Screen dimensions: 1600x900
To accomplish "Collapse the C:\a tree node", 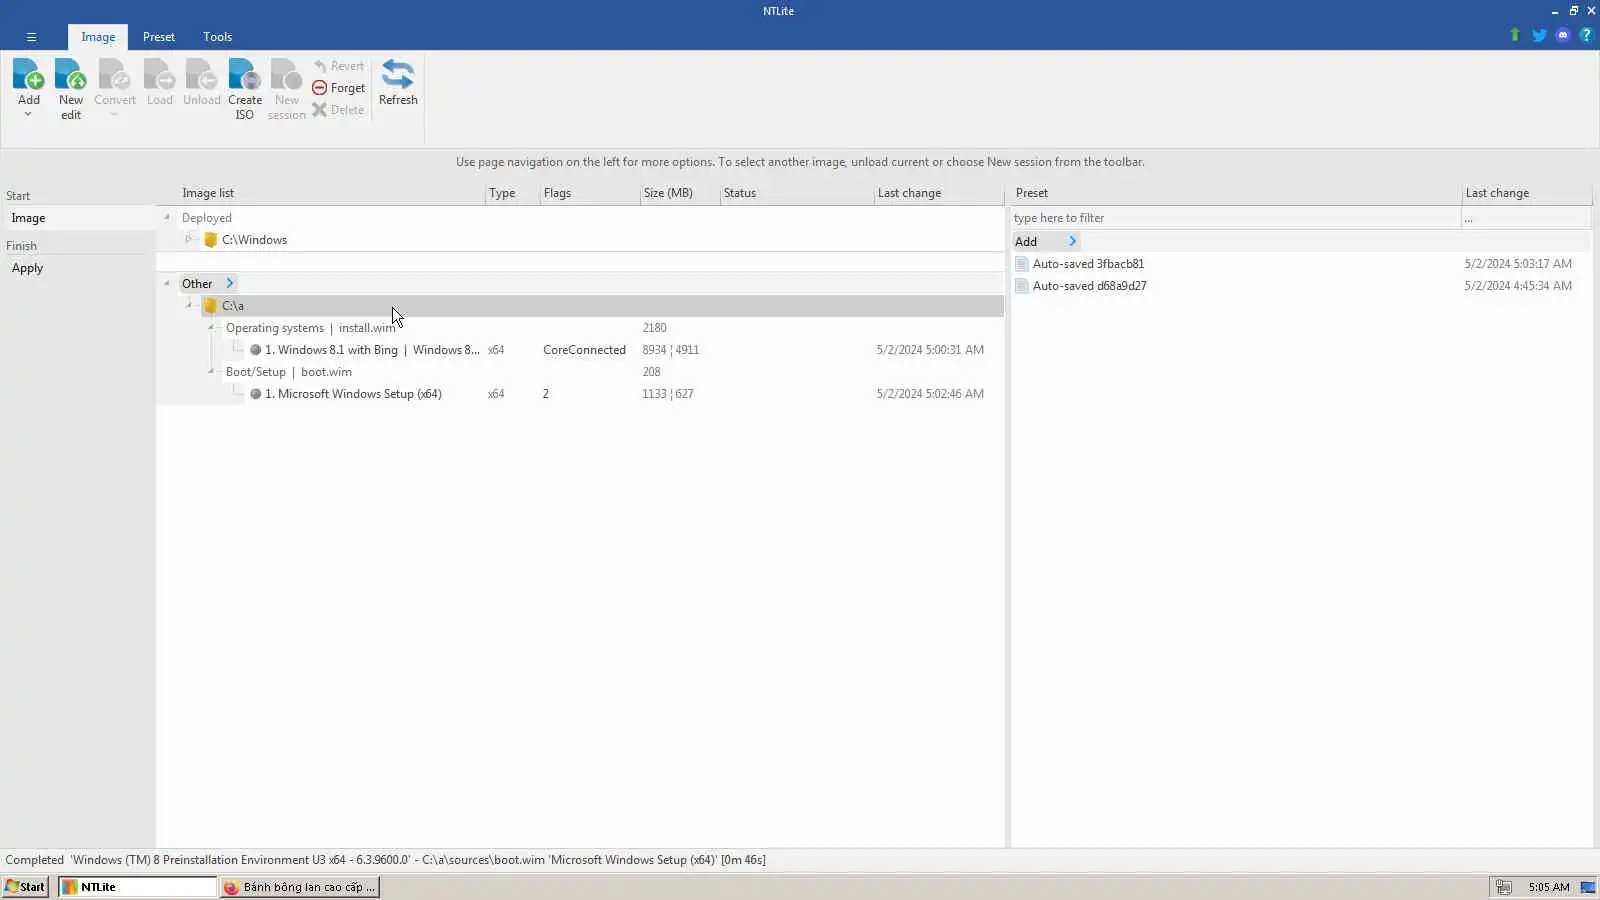I will tap(188, 306).
